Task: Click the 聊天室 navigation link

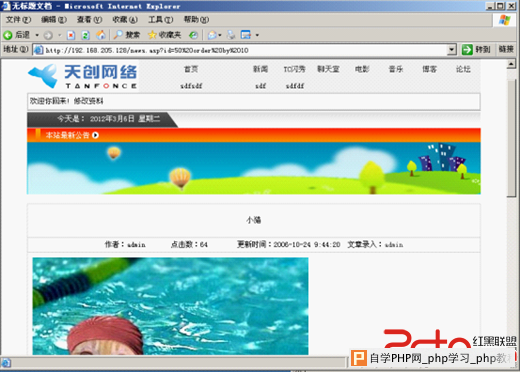Action: click(328, 69)
